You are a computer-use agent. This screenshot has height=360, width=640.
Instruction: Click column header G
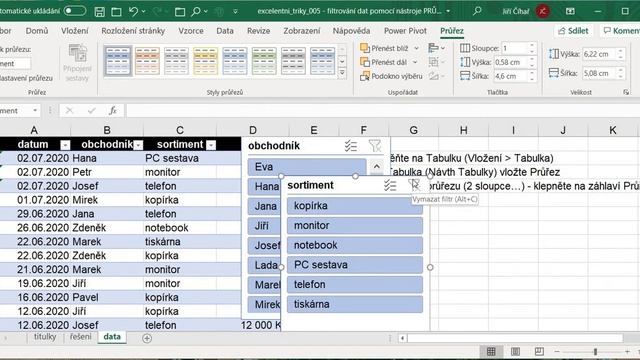tap(413, 130)
